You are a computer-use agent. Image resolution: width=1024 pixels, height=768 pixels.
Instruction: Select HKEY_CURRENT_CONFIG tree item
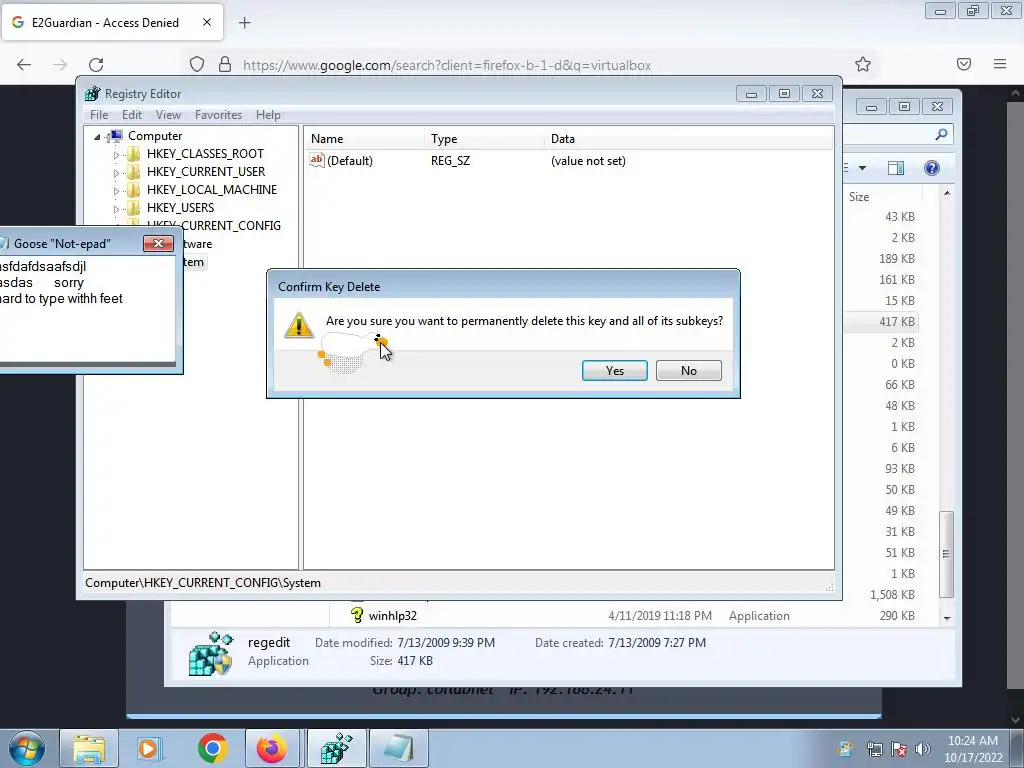click(x=214, y=226)
